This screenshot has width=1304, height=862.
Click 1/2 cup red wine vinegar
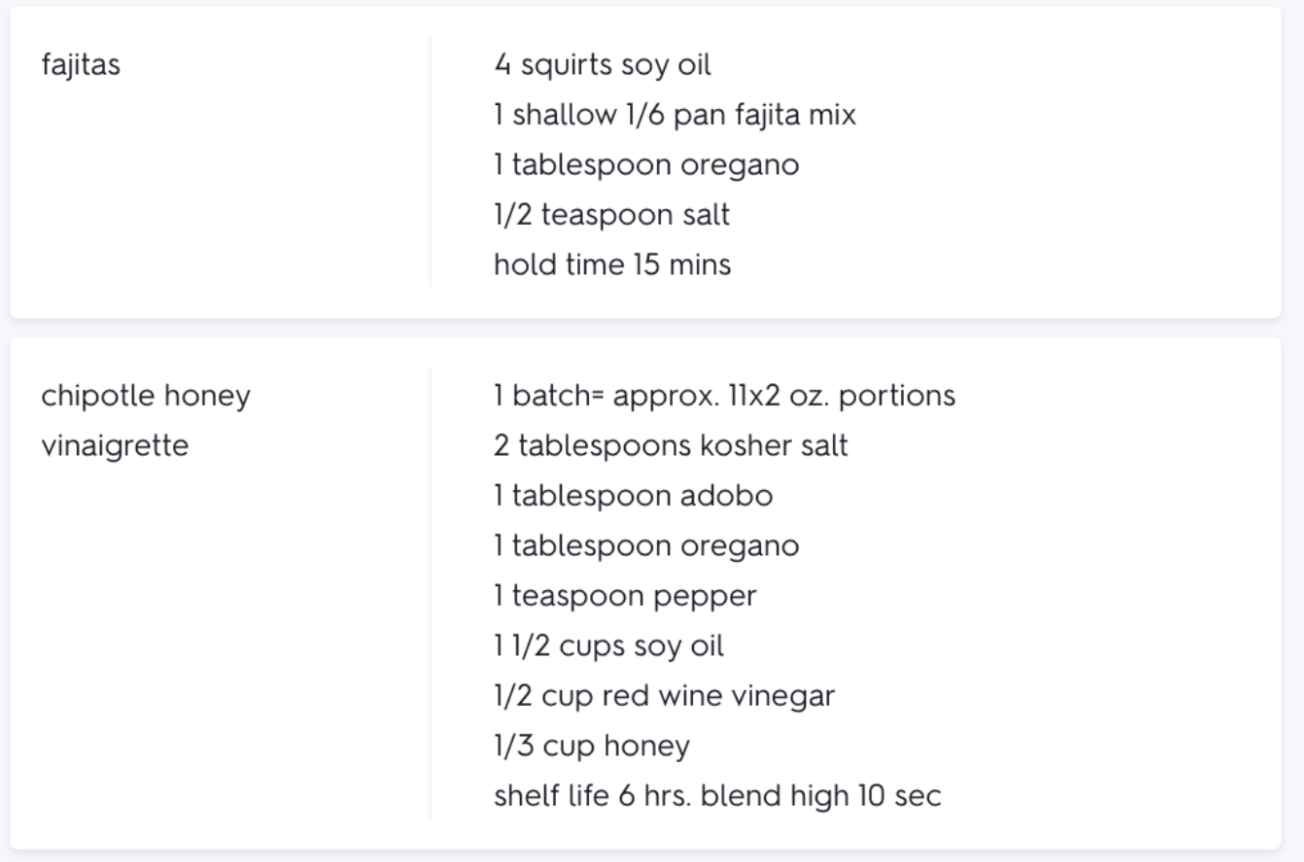[664, 696]
